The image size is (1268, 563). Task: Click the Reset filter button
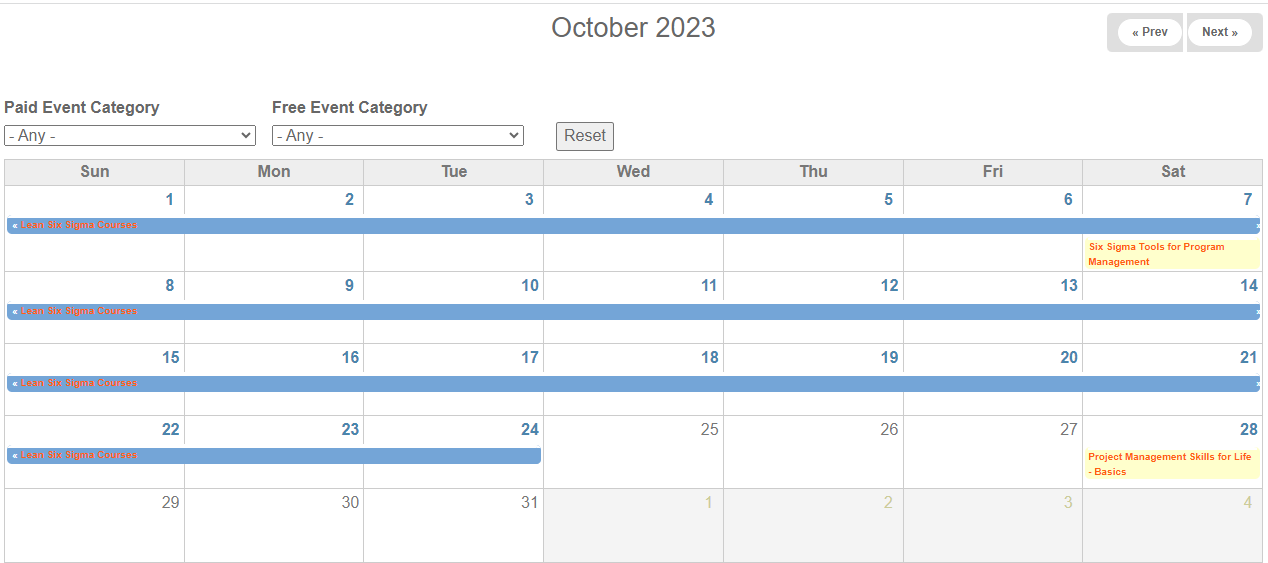pyautogui.click(x=585, y=136)
